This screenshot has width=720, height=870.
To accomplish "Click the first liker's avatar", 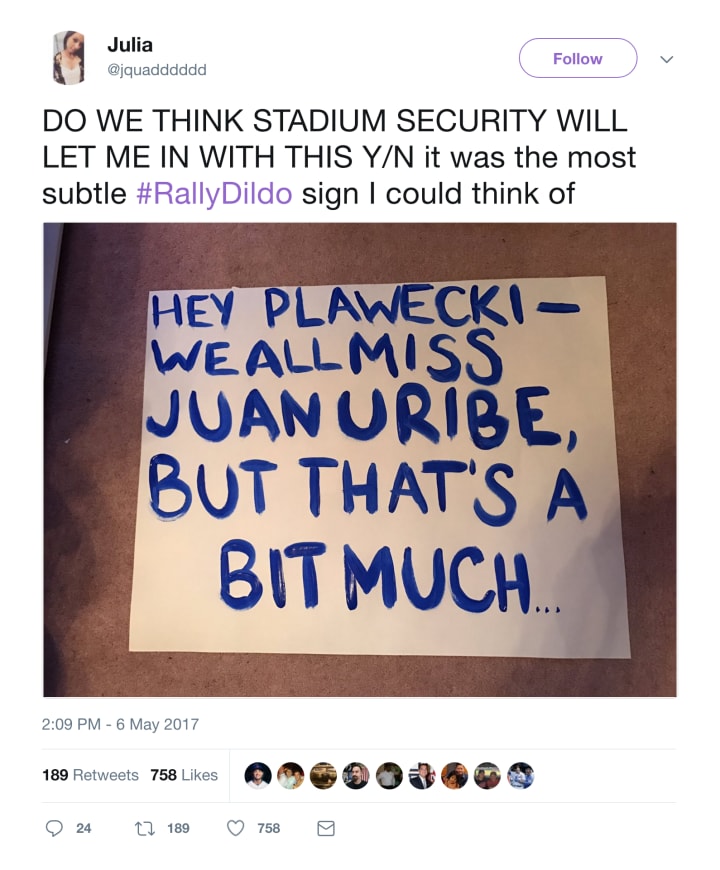I will 258,776.
